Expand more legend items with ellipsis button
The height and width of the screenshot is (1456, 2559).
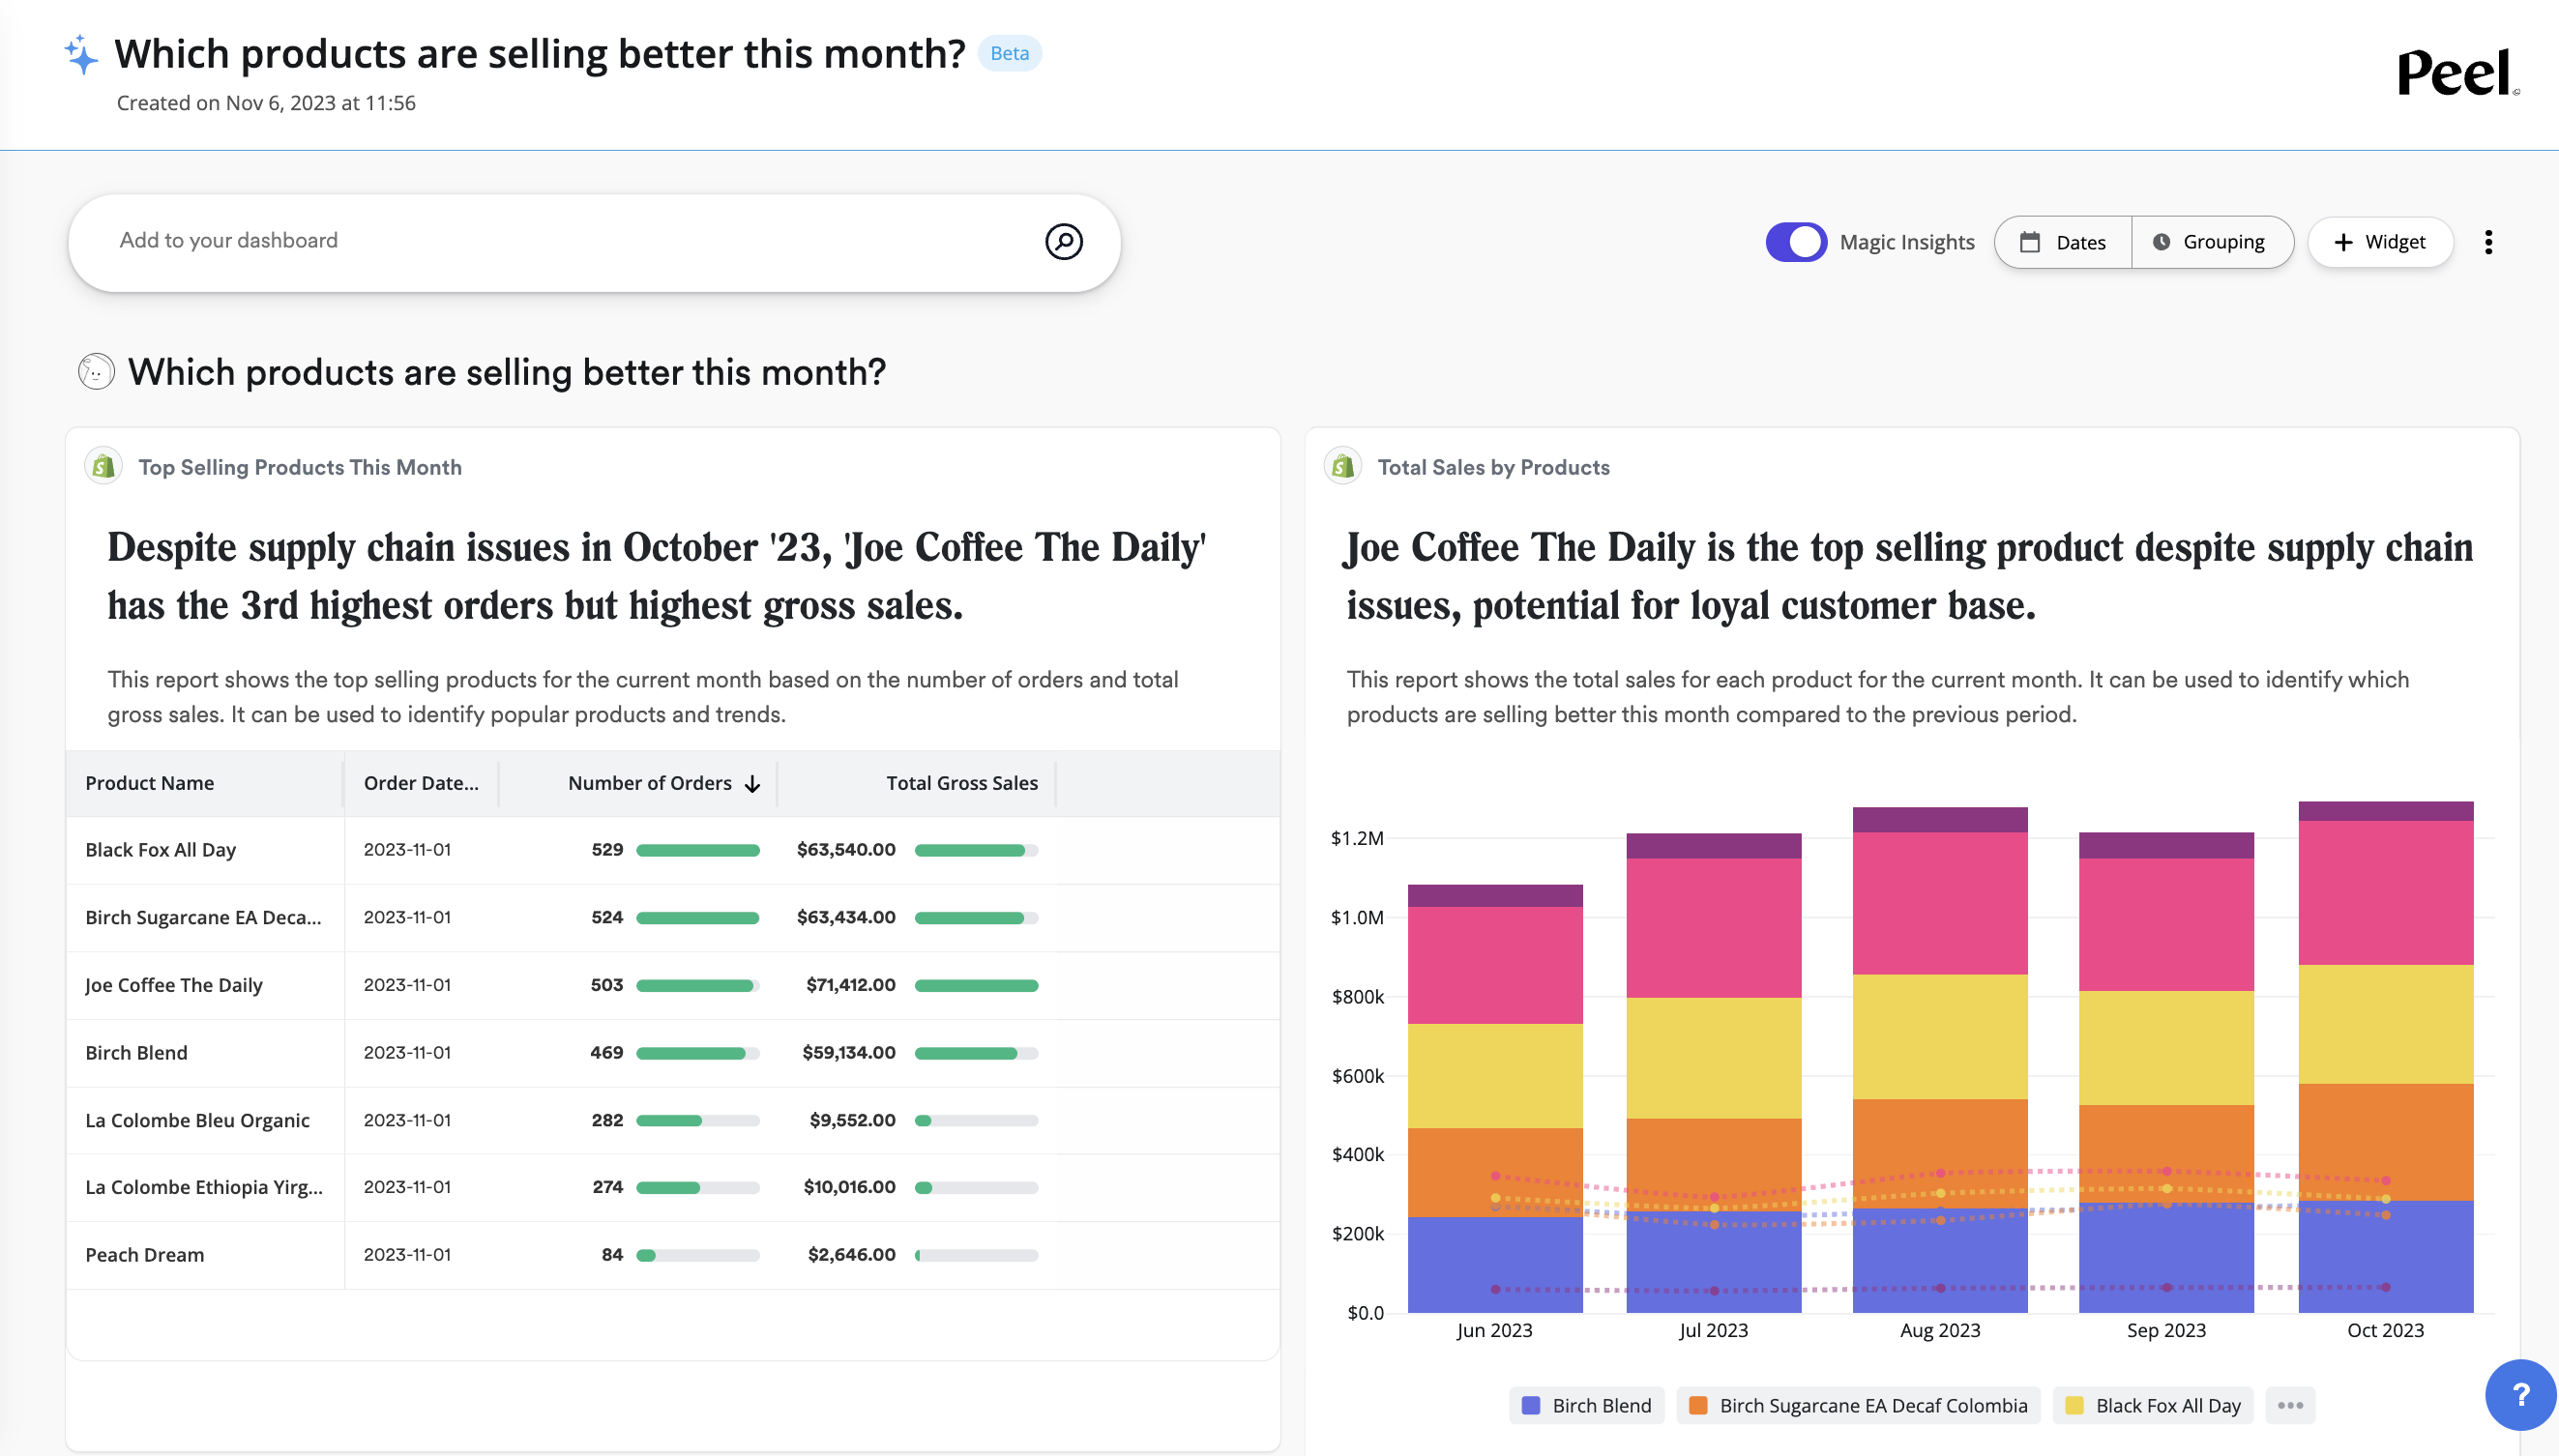(x=2290, y=1405)
